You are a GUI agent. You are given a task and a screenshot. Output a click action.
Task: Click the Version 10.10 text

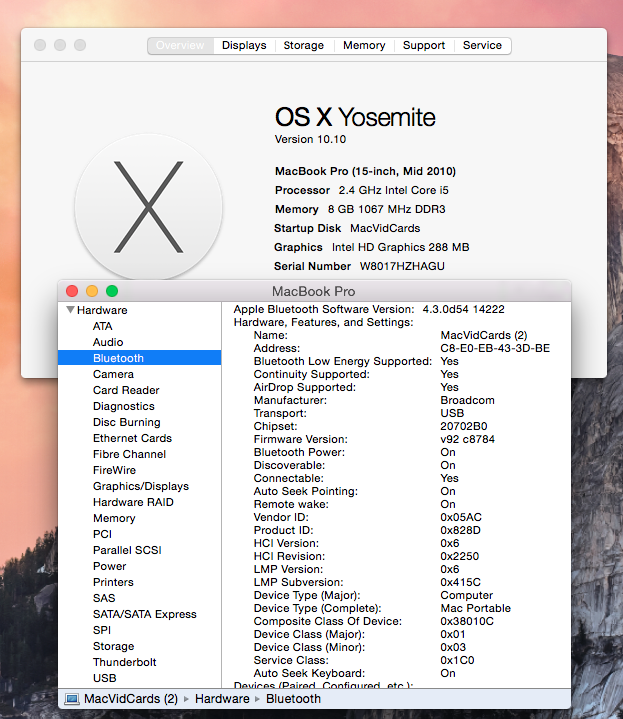[x=310, y=139]
